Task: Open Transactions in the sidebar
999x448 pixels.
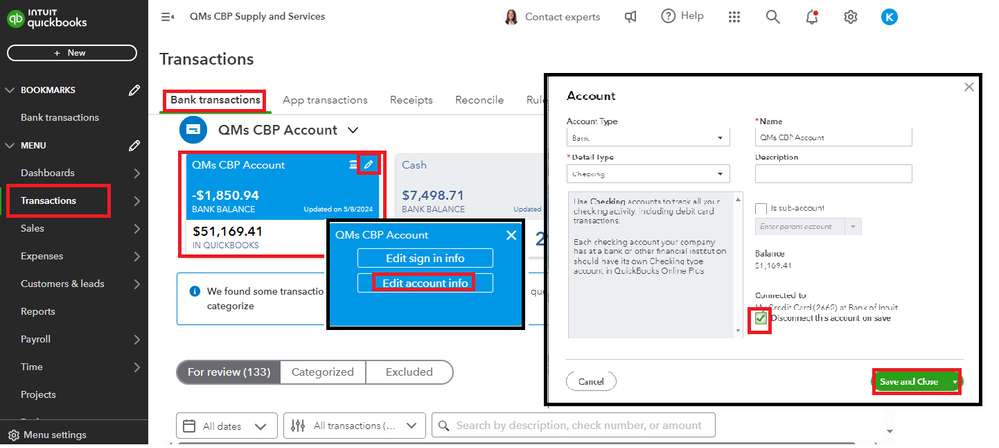Action: tap(48, 201)
